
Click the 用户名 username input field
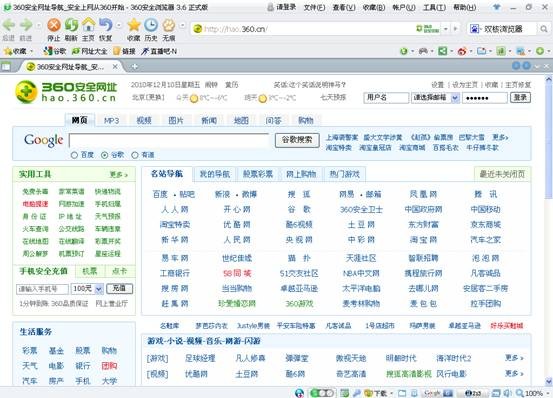pos(386,98)
